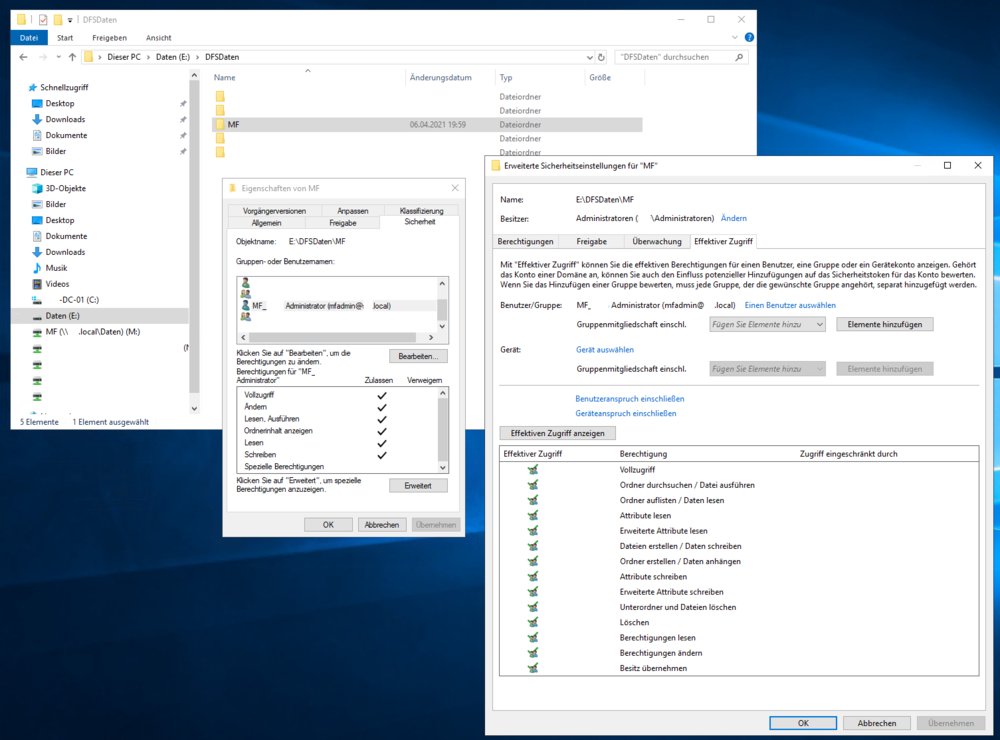Open the 'Fügen Sie Elemente hinzu' dropdown
This screenshot has width=1000, height=740.
[x=766, y=324]
